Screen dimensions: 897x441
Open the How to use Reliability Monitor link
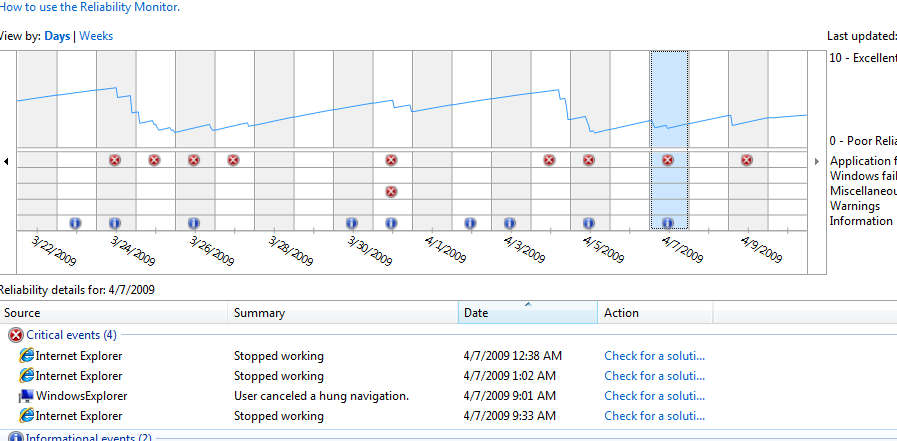tap(90, 7)
